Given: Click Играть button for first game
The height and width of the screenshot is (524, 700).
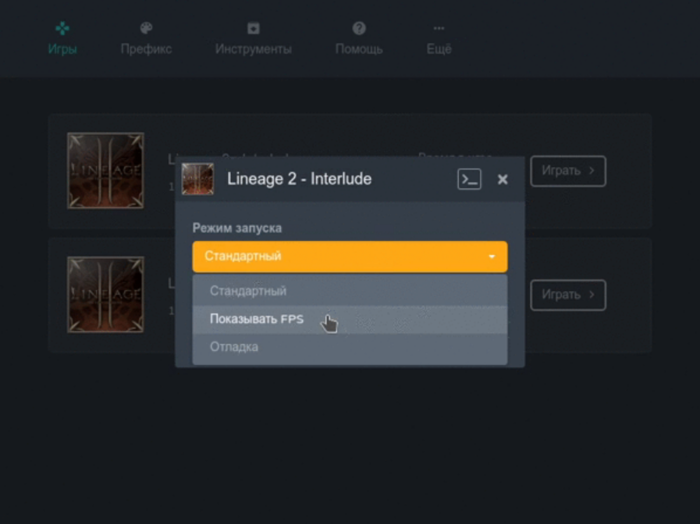Looking at the screenshot, I should (568, 171).
